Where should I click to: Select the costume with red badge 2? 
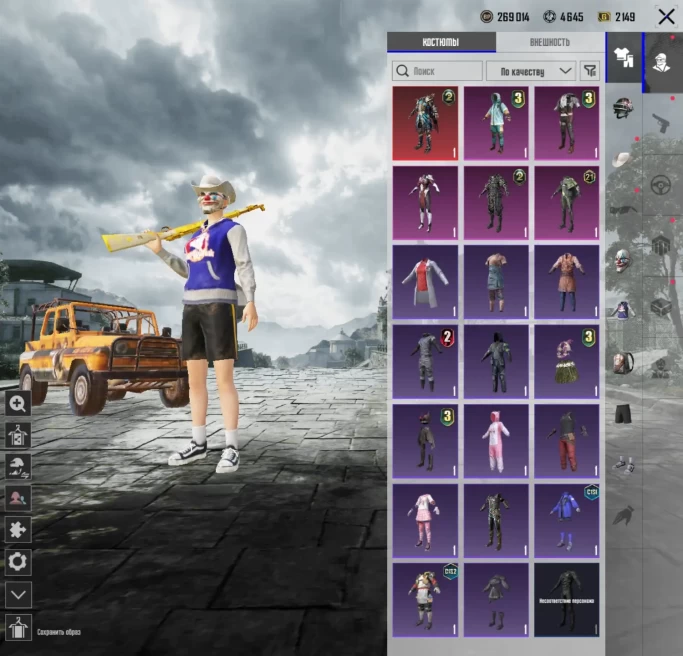coord(425,362)
